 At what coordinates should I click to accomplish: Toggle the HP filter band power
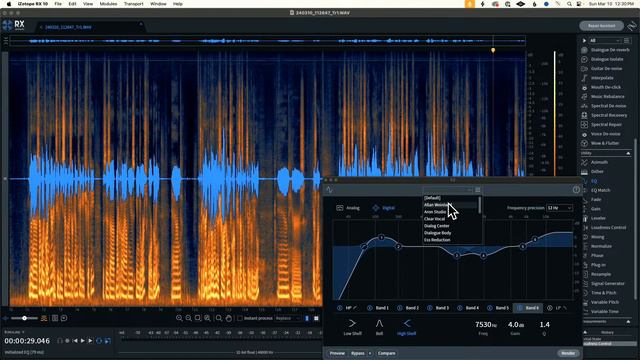pyautogui.click(x=340, y=308)
